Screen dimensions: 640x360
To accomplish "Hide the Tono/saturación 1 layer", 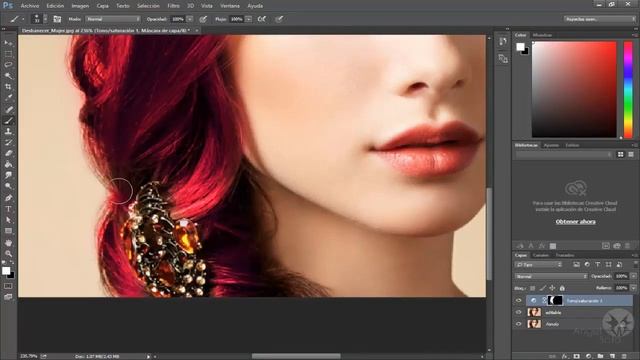I will (518, 301).
